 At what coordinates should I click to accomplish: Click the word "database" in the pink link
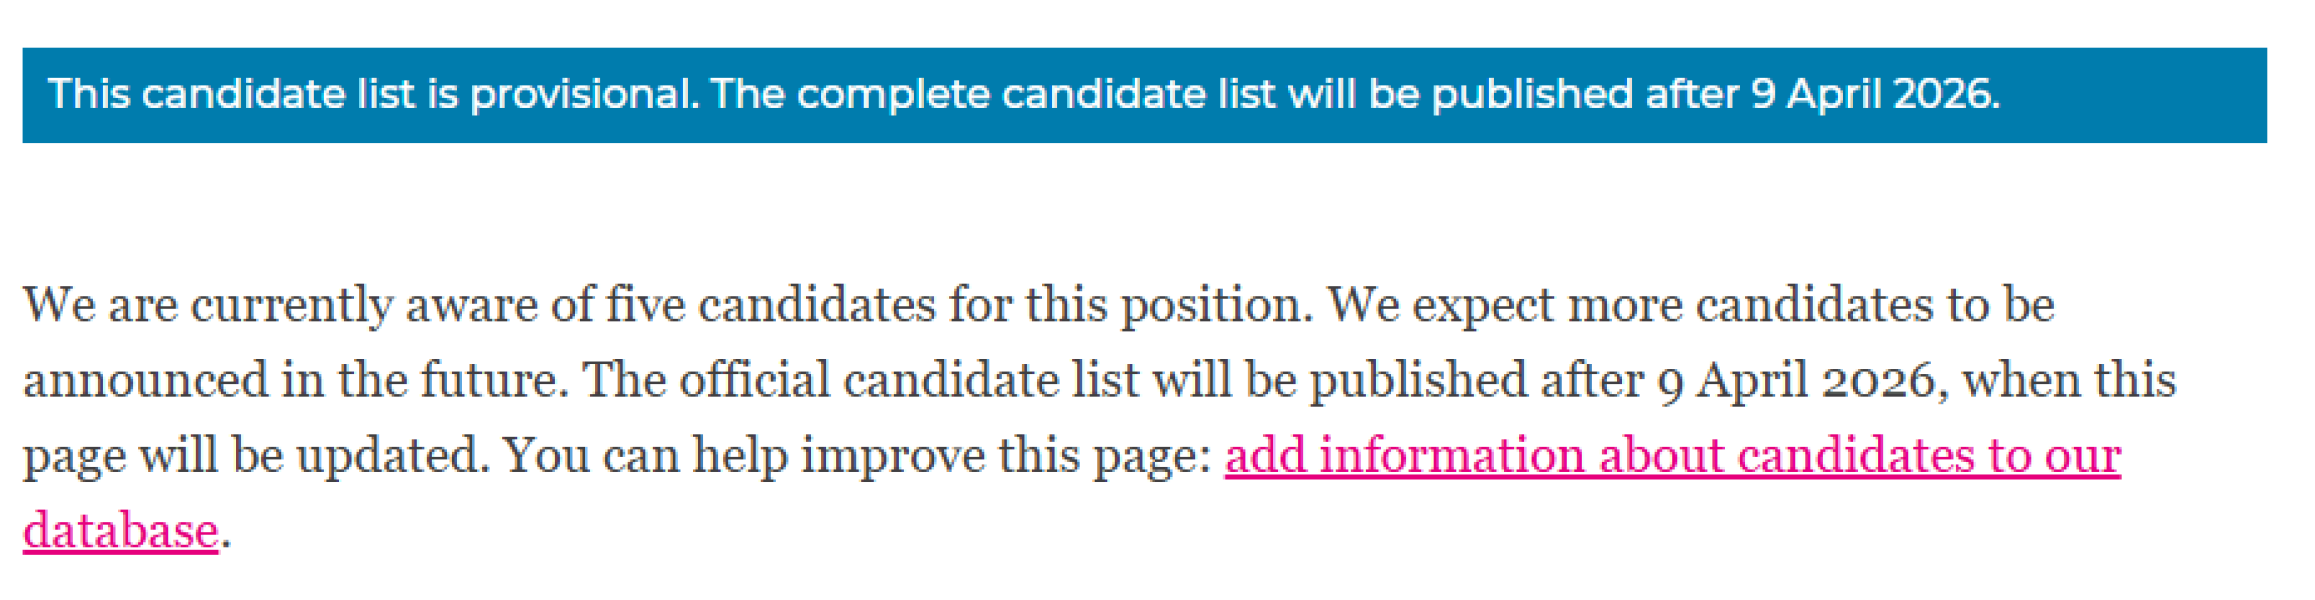pos(120,531)
